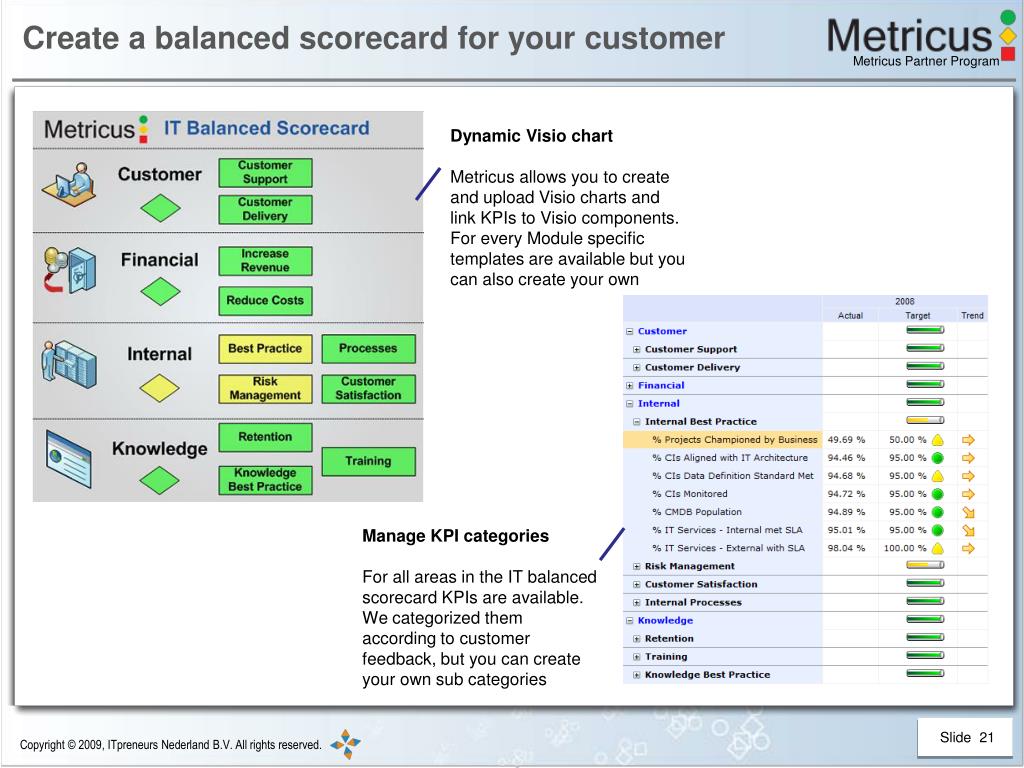Click yellow triangle status for % Projects Championed by Business
This screenshot has width=1024, height=768.
938,440
